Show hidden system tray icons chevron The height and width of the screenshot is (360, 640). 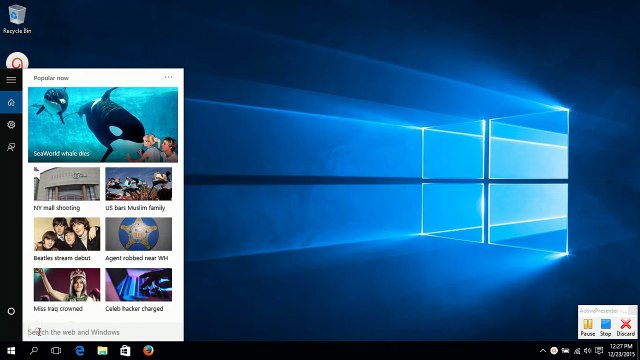[542, 351]
